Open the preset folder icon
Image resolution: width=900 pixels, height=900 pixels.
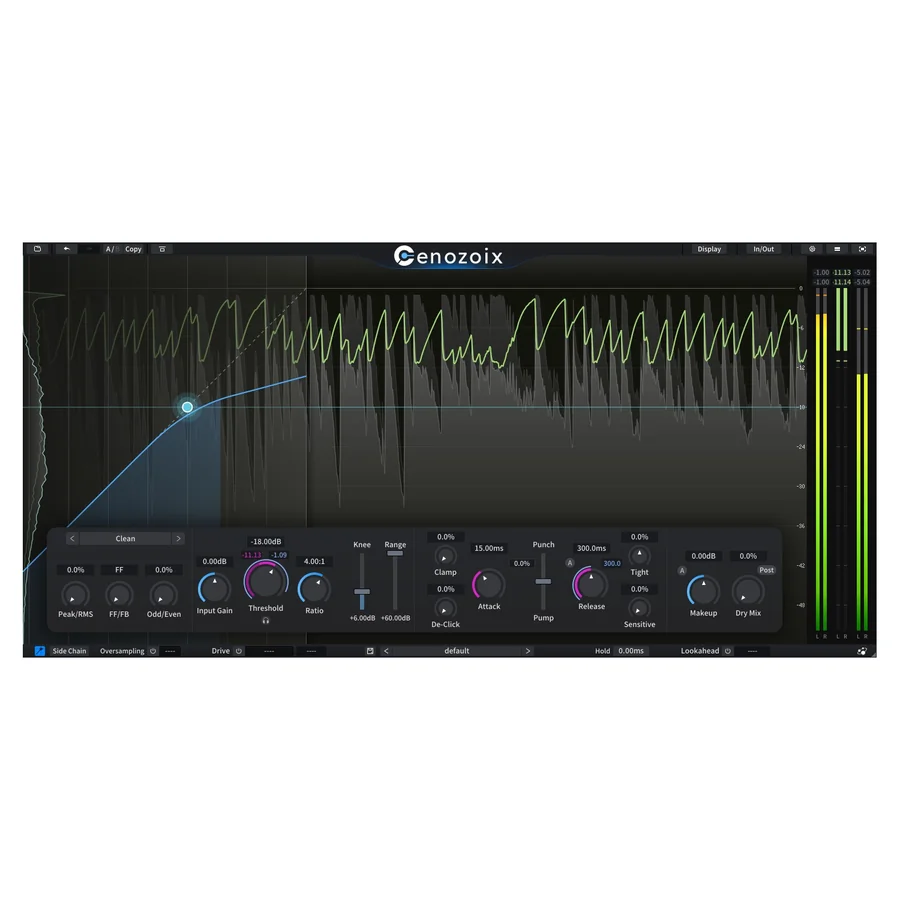point(37,249)
